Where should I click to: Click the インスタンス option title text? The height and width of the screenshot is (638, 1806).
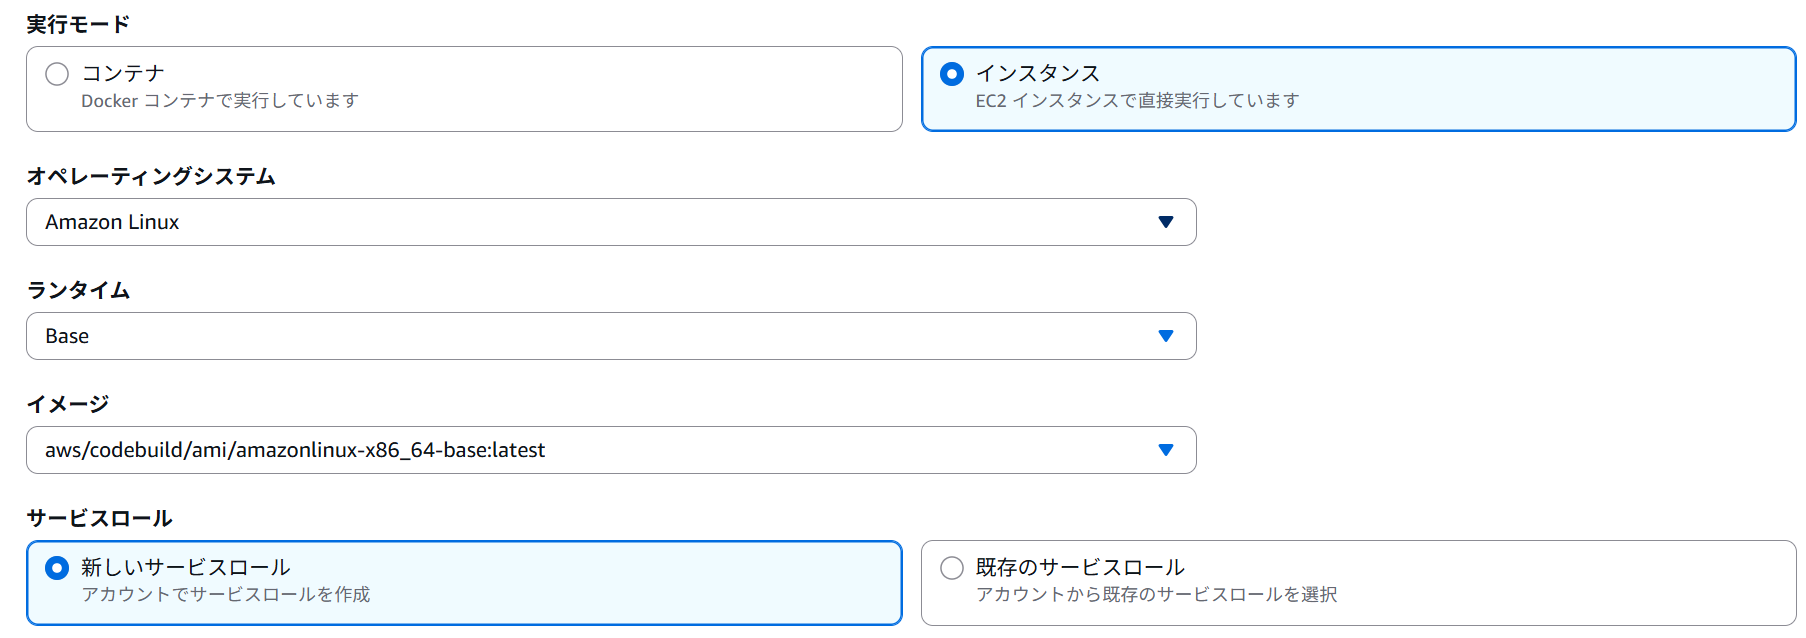click(1037, 73)
